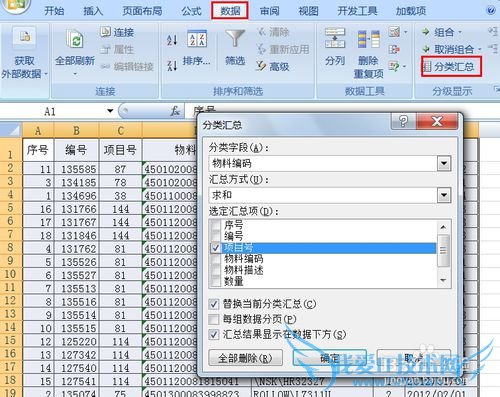
Task: Click 删除重复项 remove duplicates icon
Action: click(x=369, y=39)
